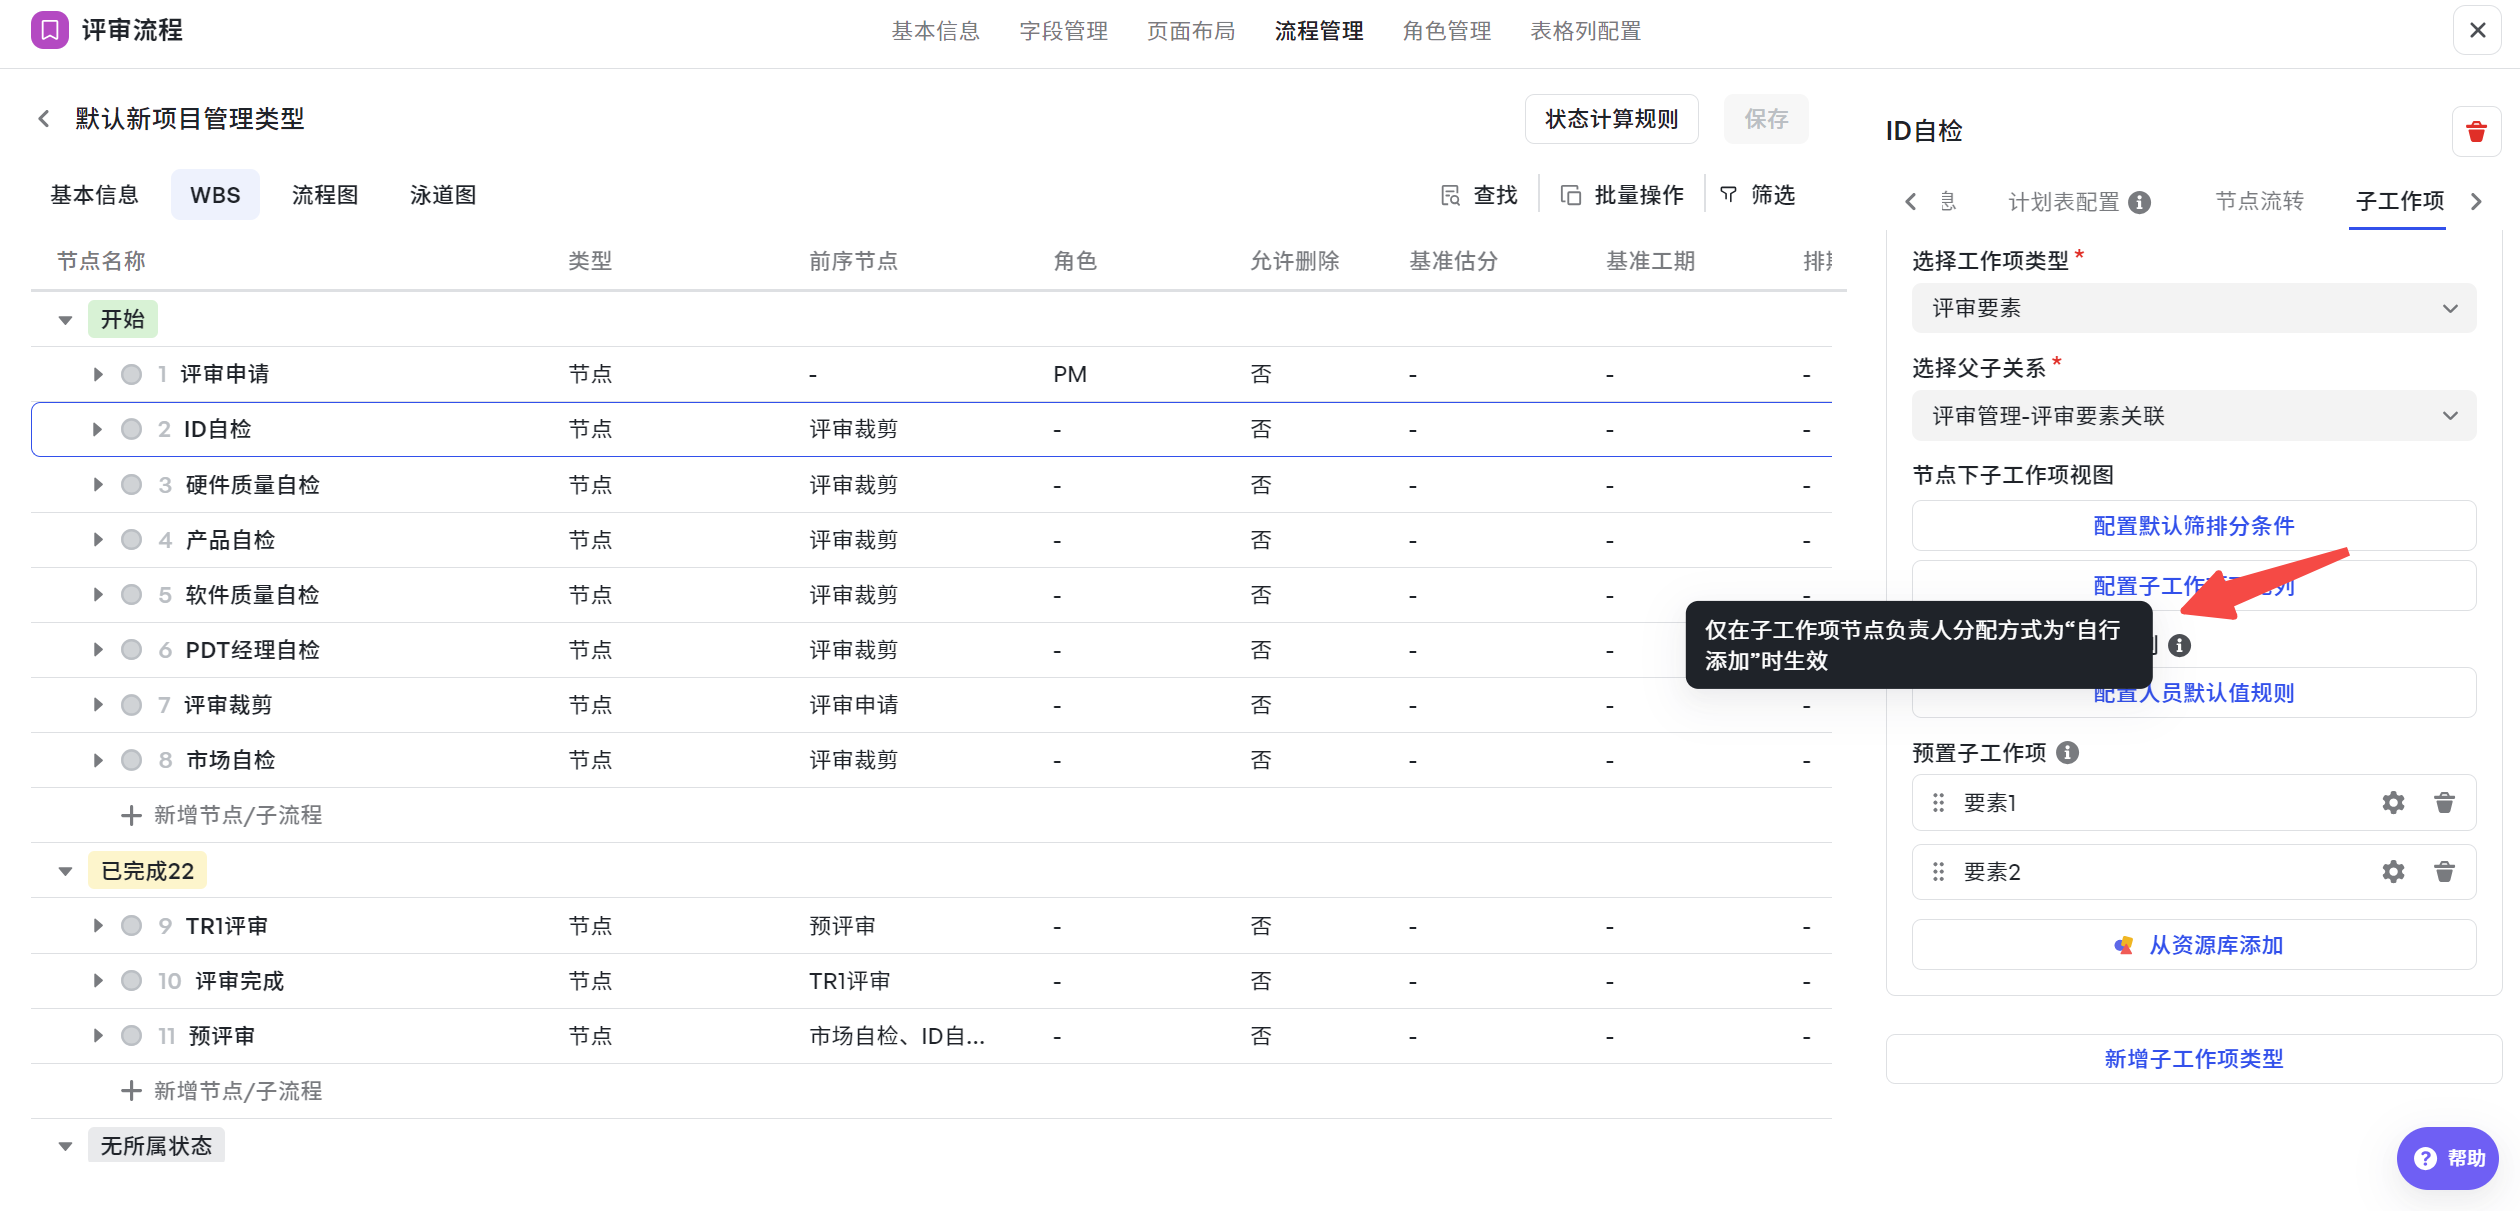This screenshot has height=1211, width=2520.
Task: Click the drag handle of 要素1
Action: [1938, 803]
